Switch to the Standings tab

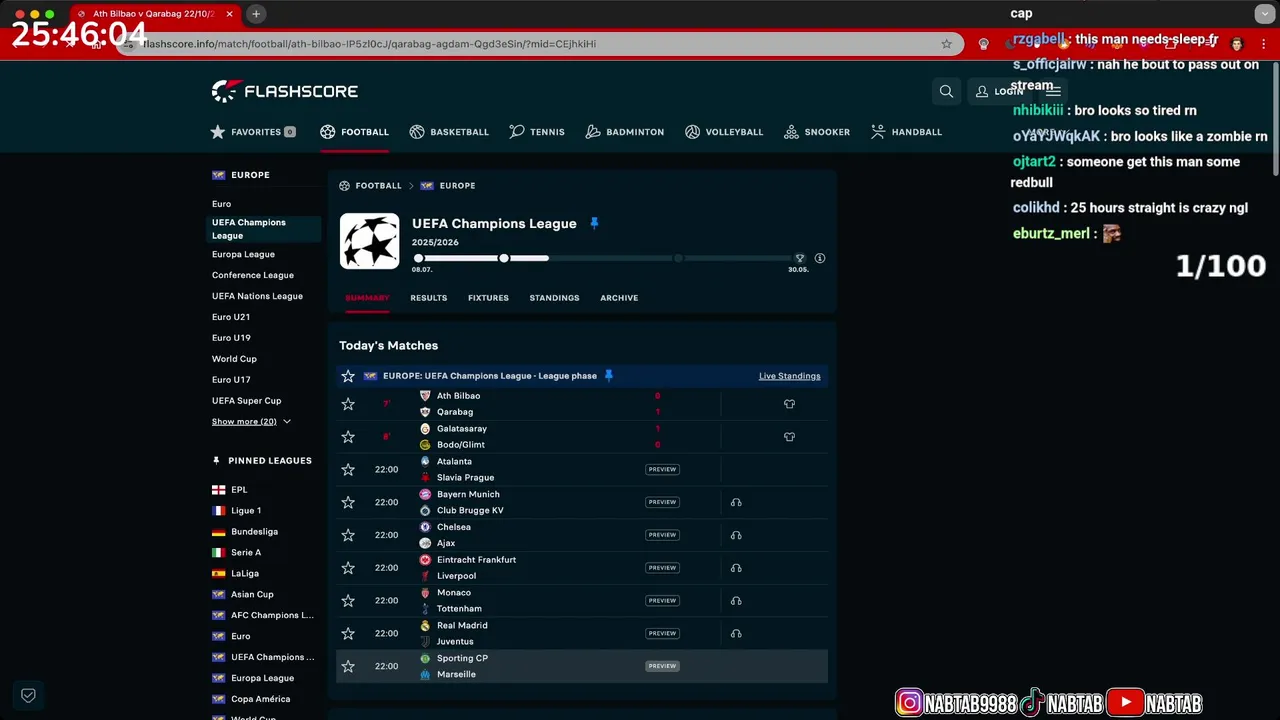coord(554,298)
